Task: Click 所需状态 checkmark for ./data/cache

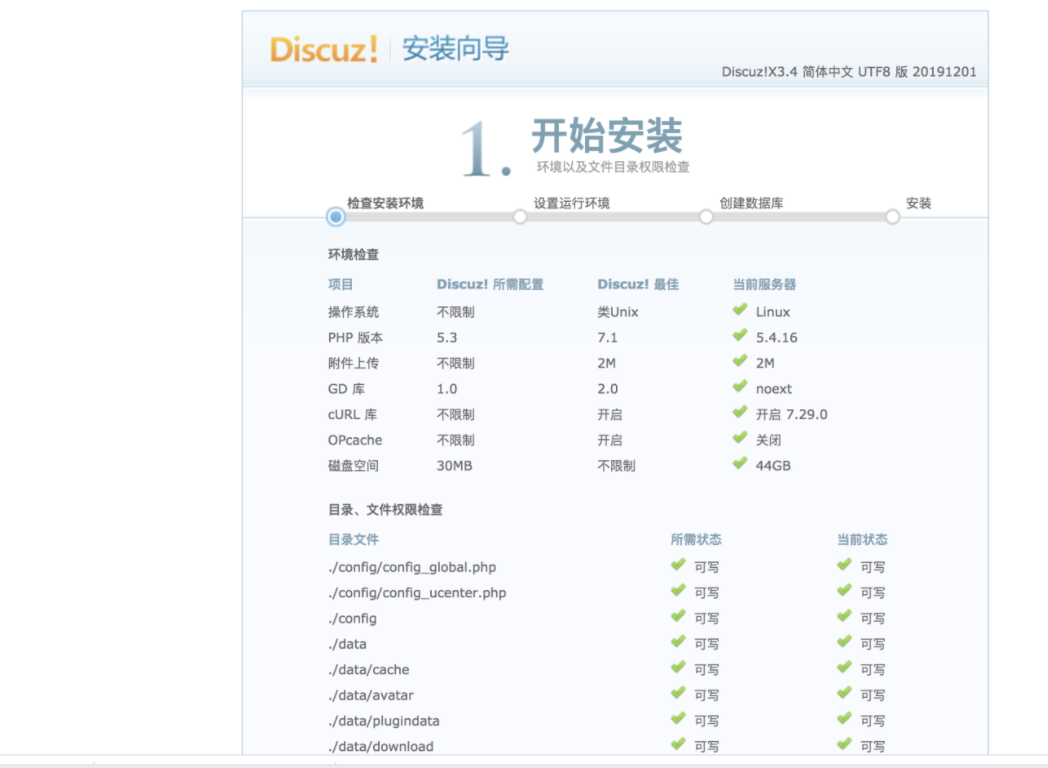Action: (x=678, y=667)
